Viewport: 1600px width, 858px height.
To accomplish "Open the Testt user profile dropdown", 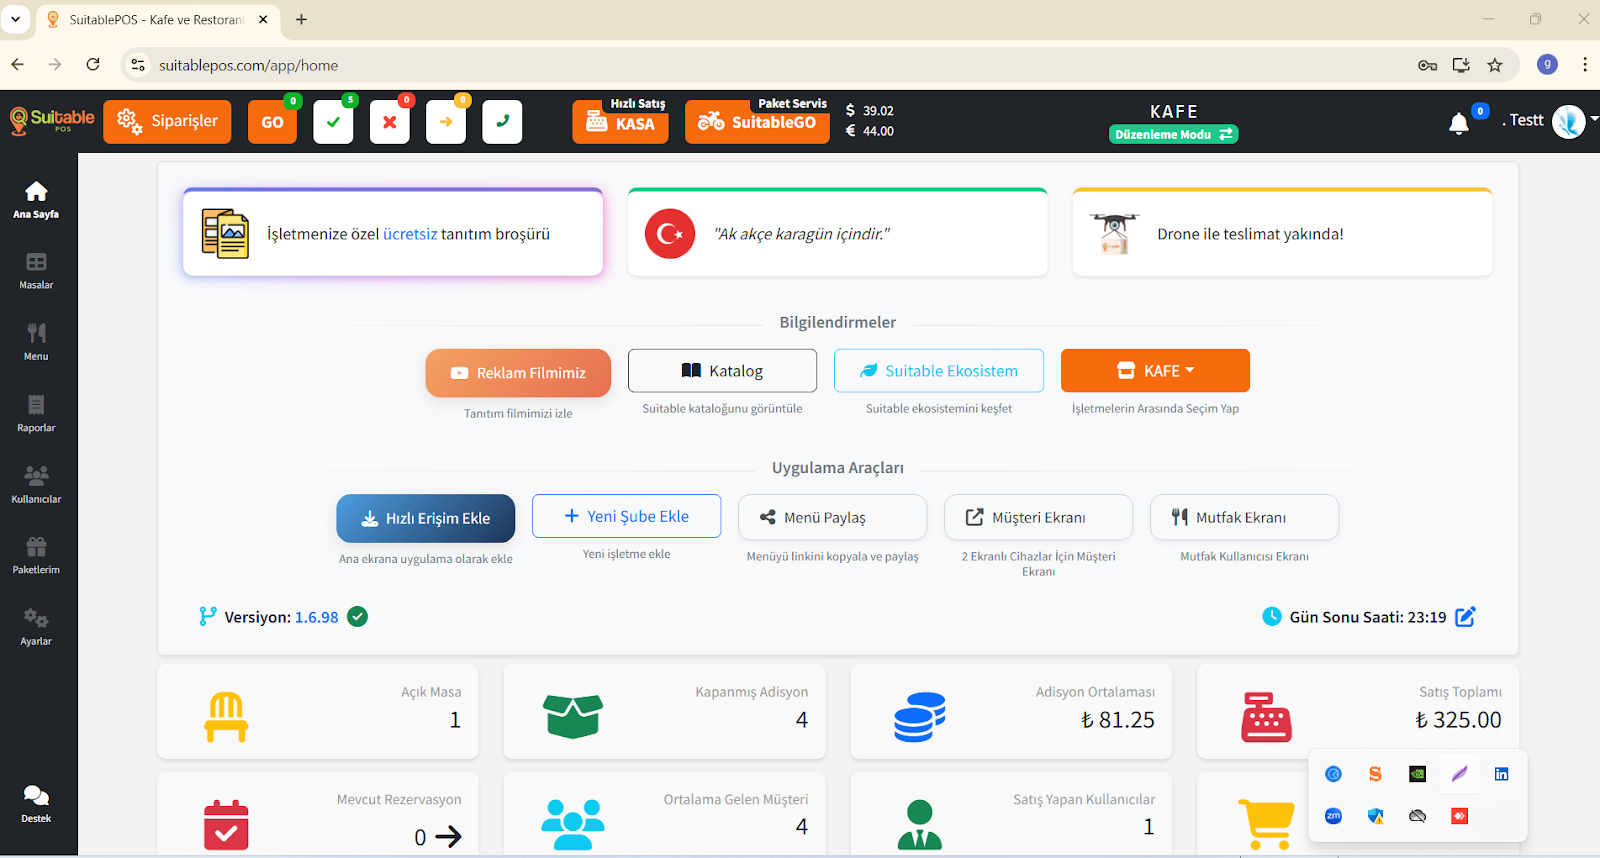I will (x=1550, y=120).
